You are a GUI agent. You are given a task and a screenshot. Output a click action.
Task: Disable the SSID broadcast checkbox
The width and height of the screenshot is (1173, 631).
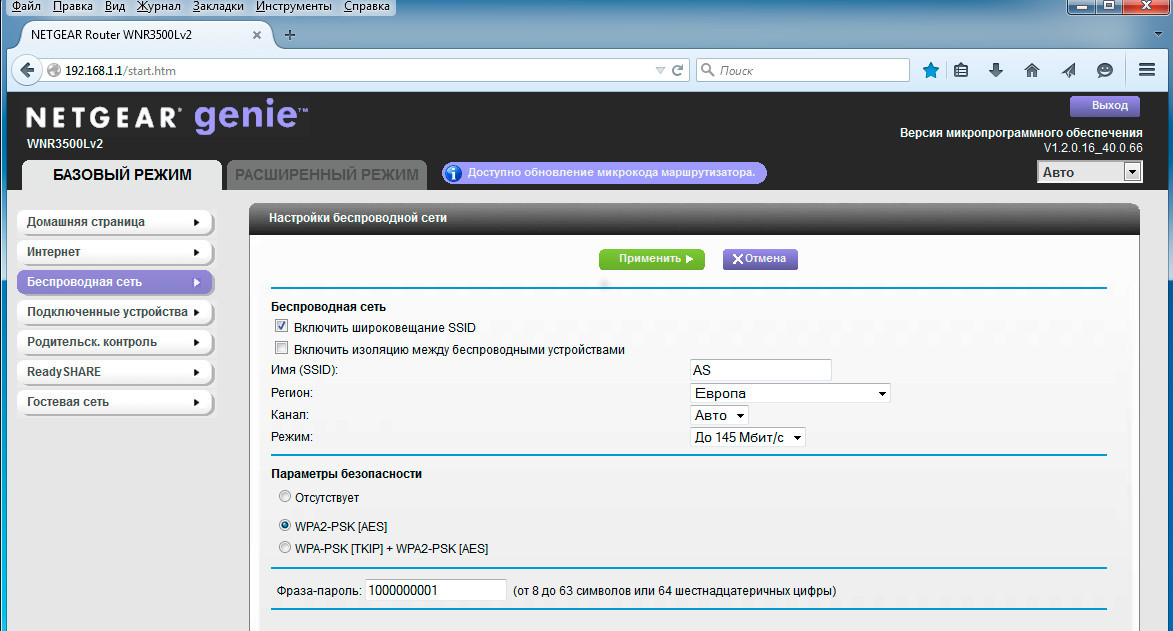click(281, 327)
